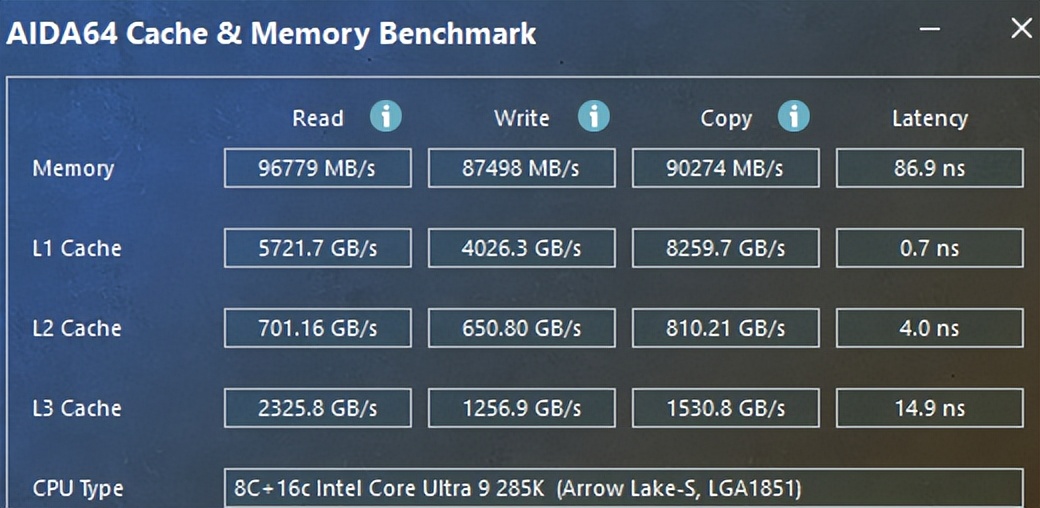Select the L1 Cache 0.7 ns latency
This screenshot has height=508, width=1040.
[929, 248]
